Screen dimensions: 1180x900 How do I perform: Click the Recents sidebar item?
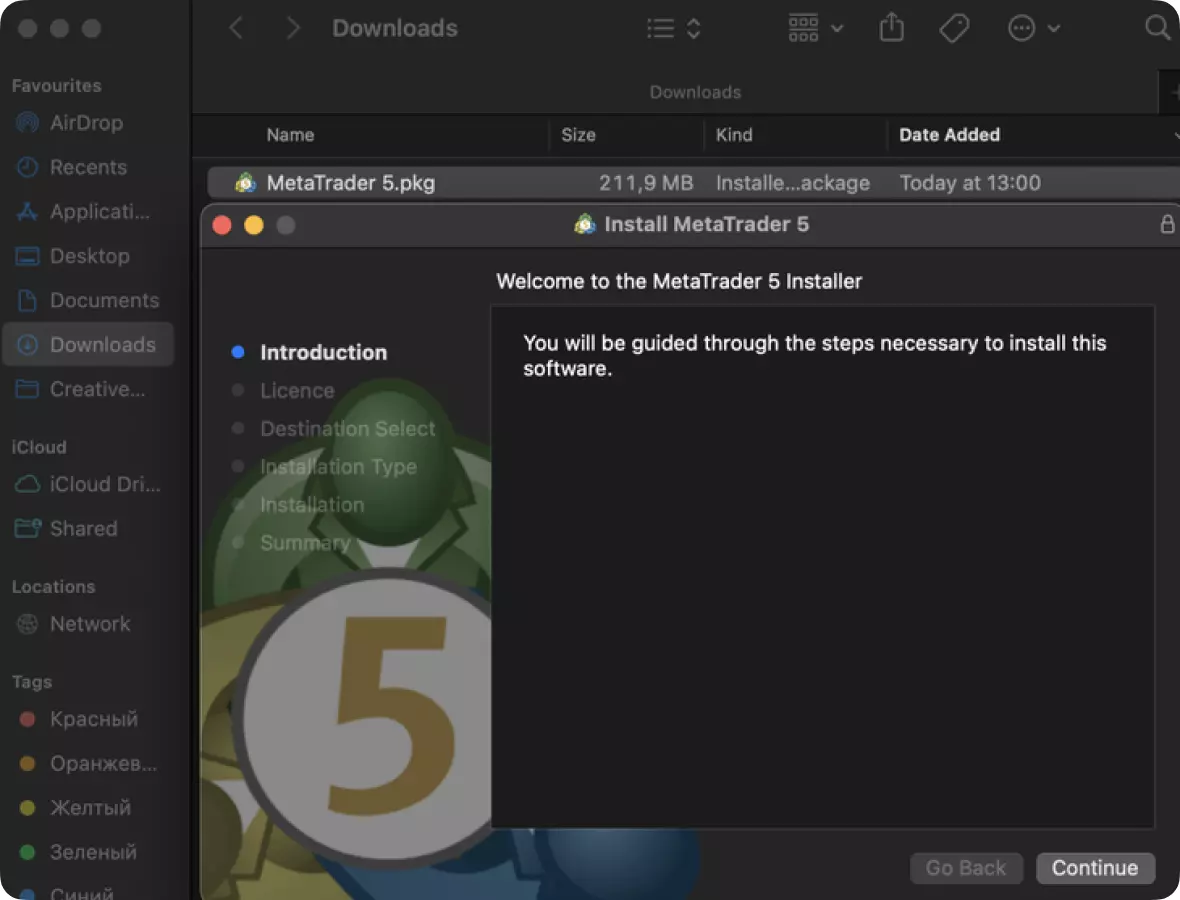click(88, 167)
